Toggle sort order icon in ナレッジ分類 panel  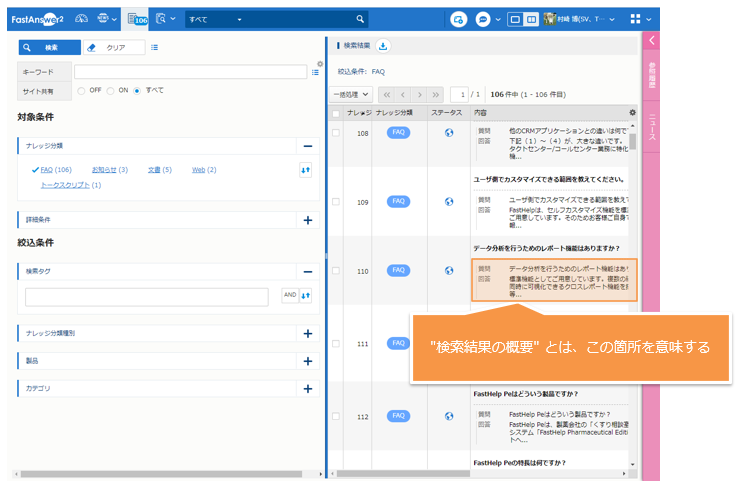305,170
